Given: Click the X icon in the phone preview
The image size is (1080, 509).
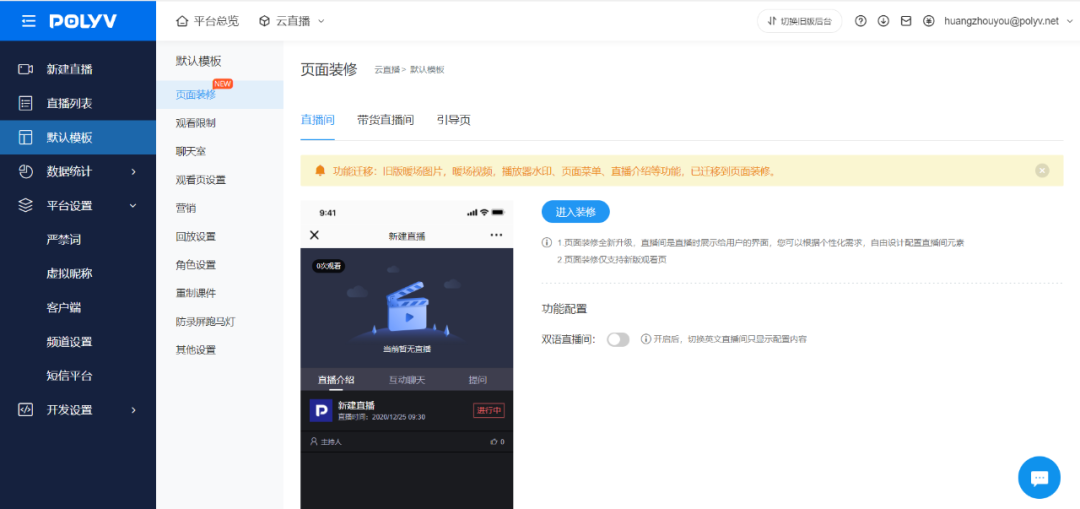Looking at the screenshot, I should click(315, 235).
